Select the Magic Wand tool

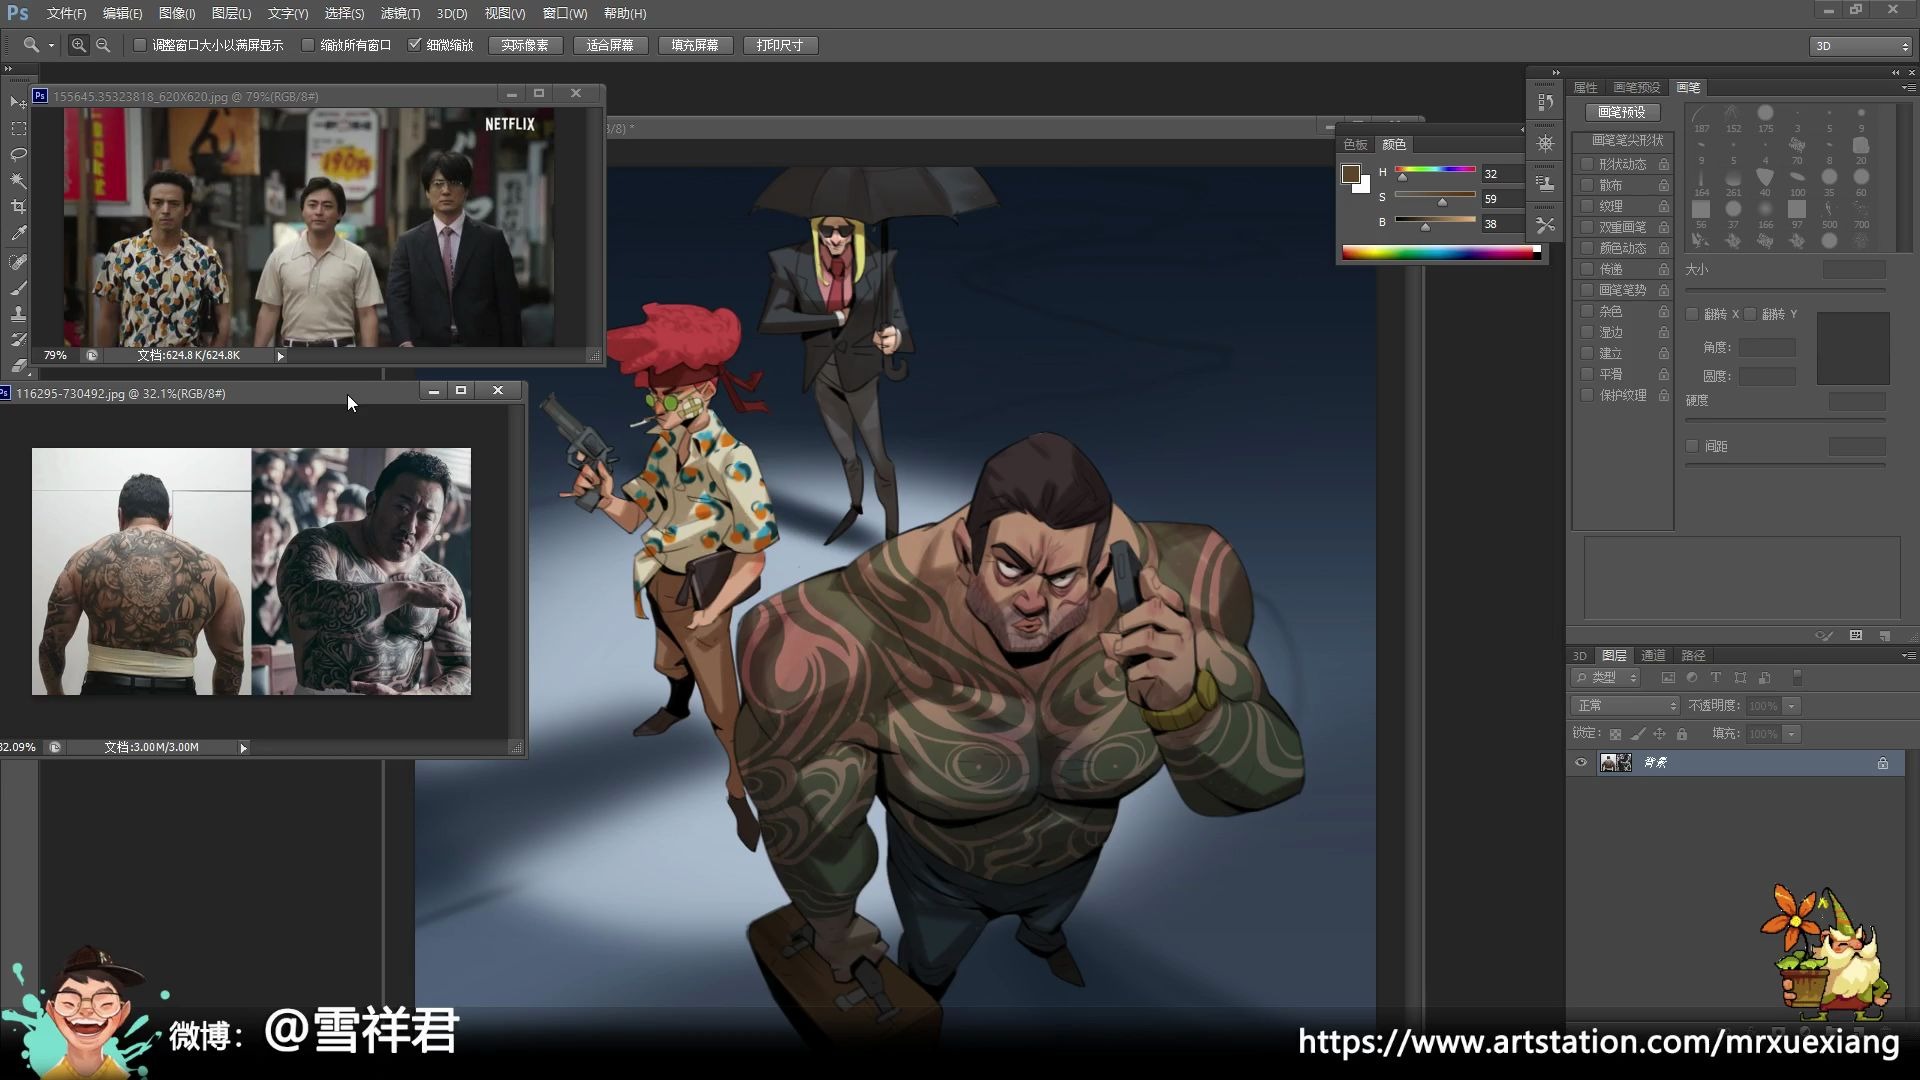[x=18, y=181]
